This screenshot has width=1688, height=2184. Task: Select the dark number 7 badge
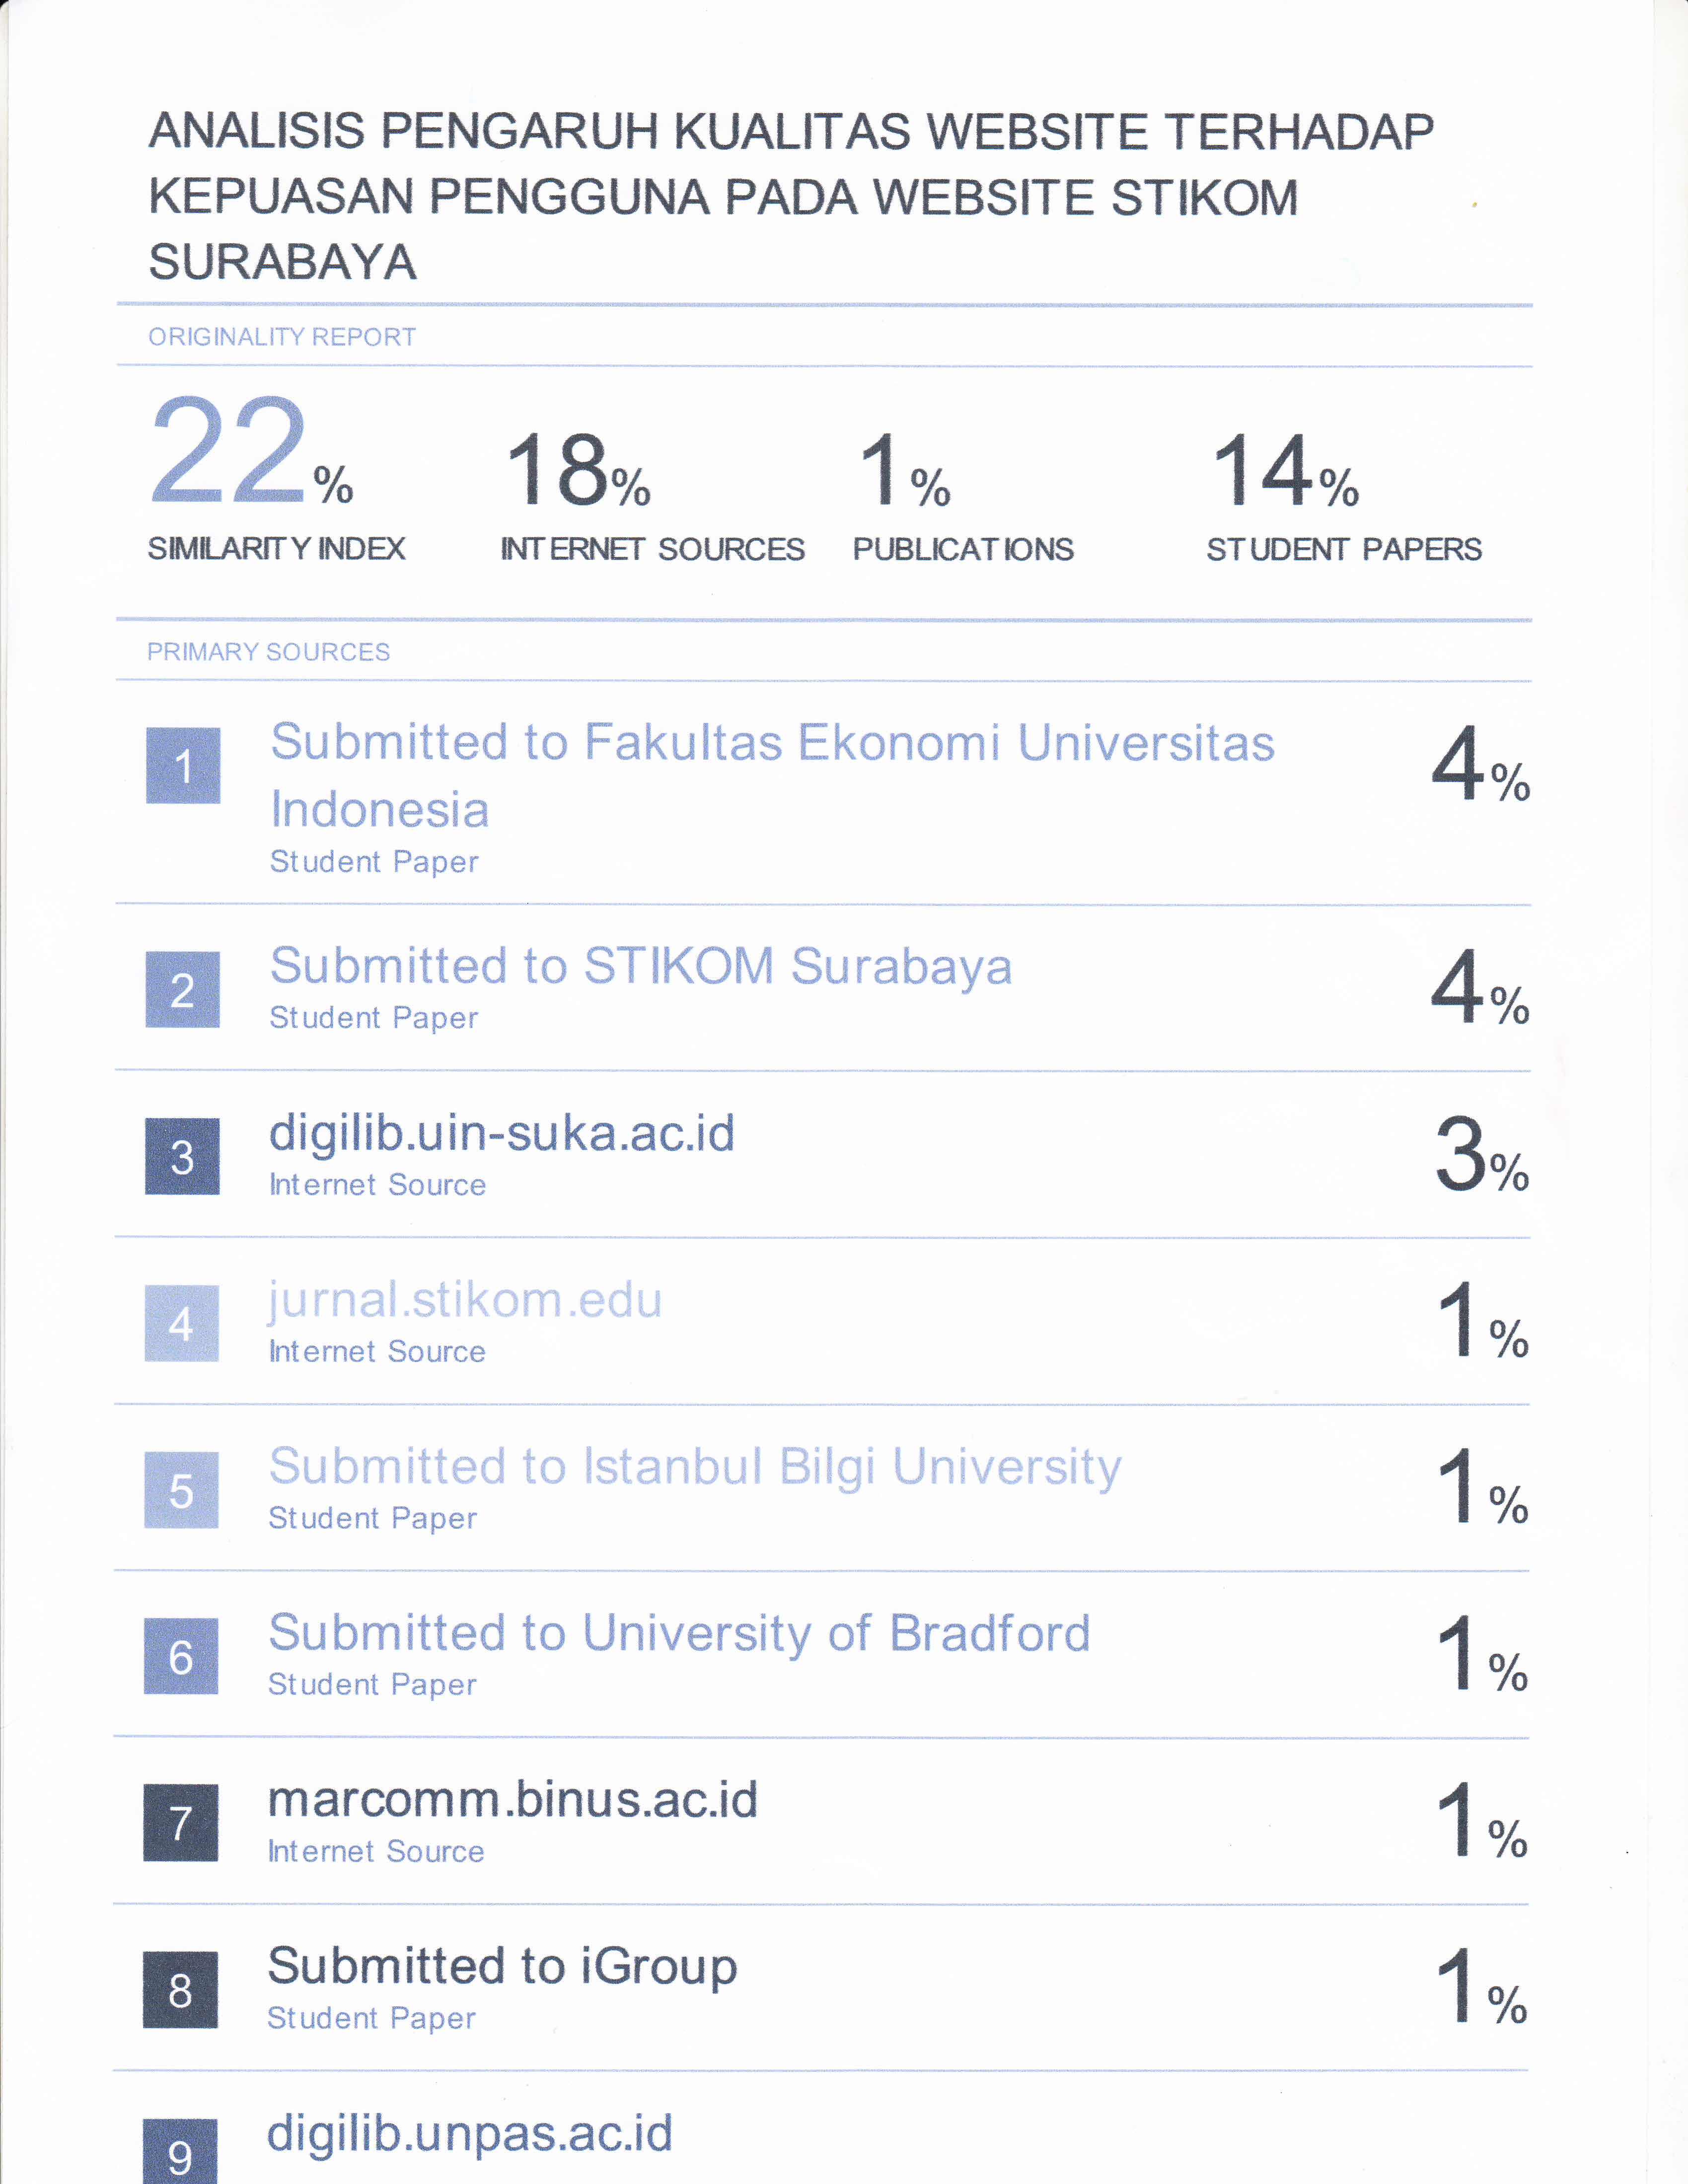click(x=180, y=1822)
